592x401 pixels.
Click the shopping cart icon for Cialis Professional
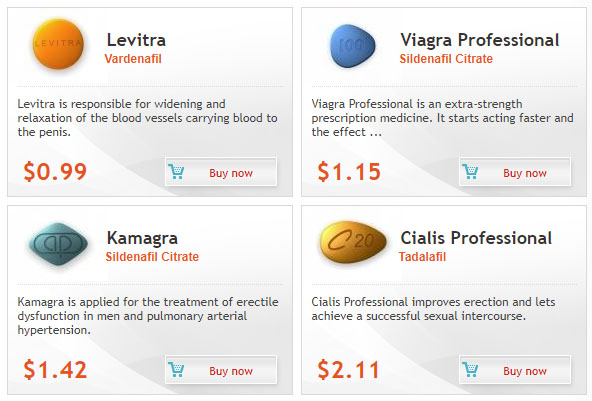click(470, 370)
